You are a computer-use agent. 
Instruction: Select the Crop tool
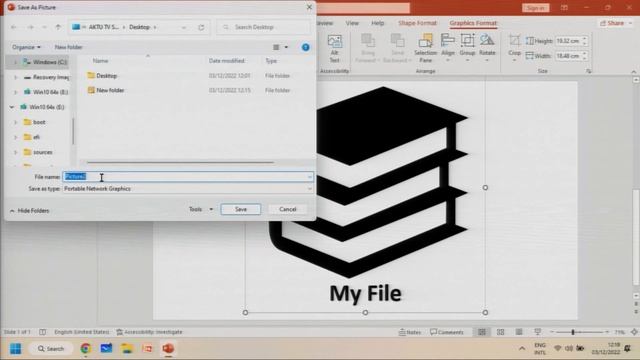coord(514,48)
